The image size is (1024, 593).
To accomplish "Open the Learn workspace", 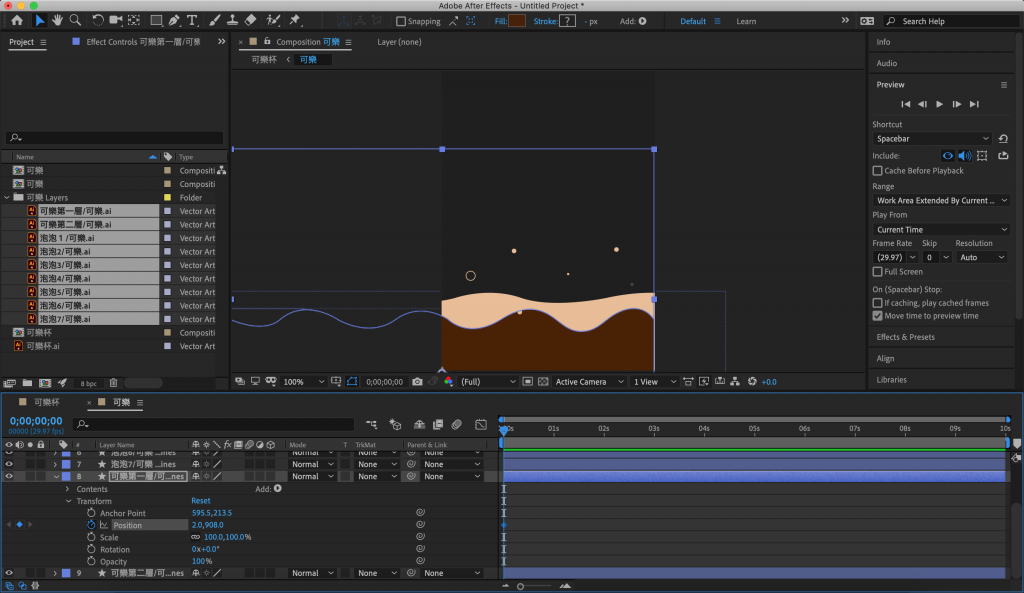I will [x=746, y=21].
